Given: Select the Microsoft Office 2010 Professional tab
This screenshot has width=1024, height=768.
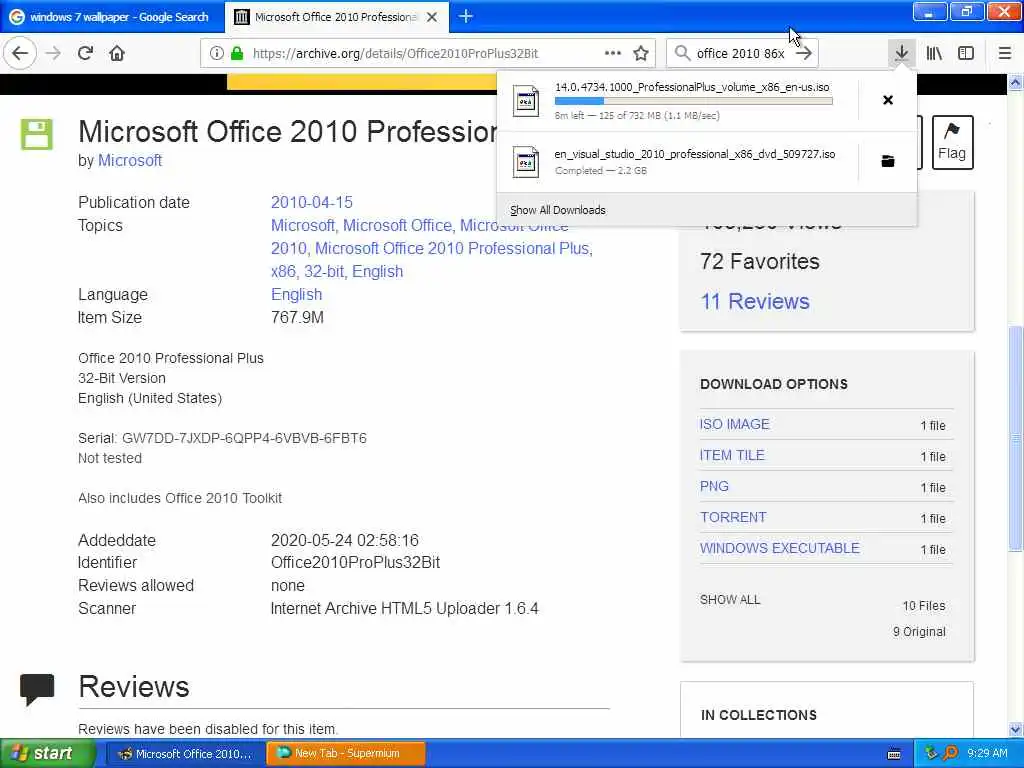Looking at the screenshot, I should pos(336,17).
